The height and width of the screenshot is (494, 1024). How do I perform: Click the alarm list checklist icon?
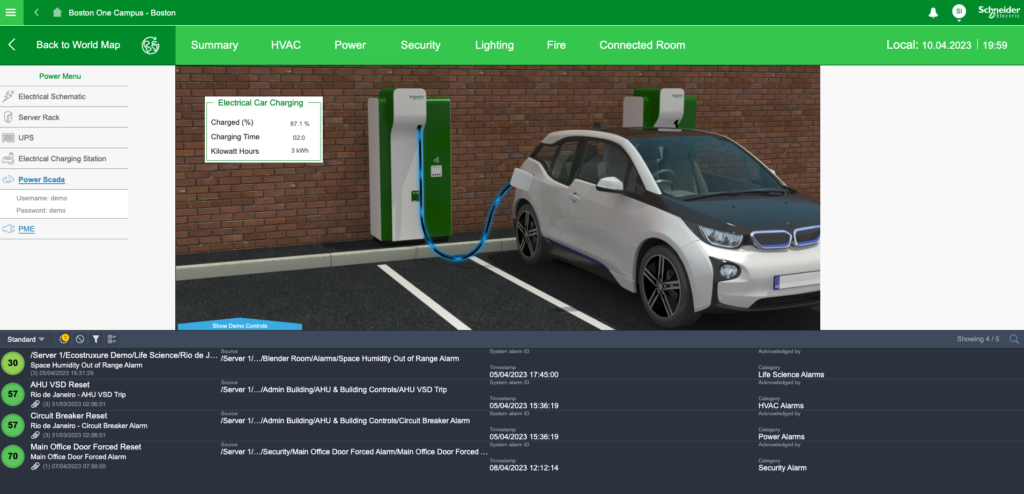tap(112, 339)
